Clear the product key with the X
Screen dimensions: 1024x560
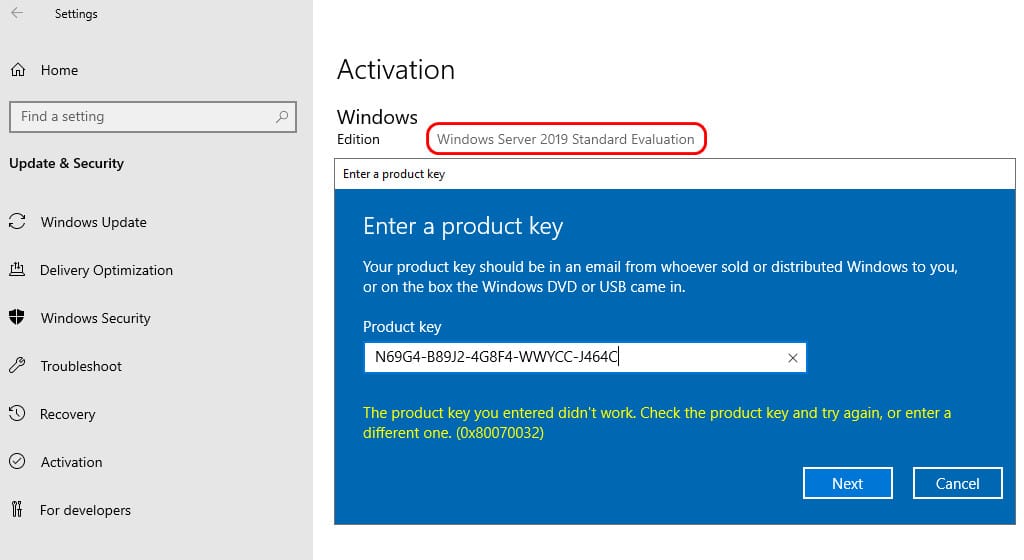pyautogui.click(x=792, y=358)
